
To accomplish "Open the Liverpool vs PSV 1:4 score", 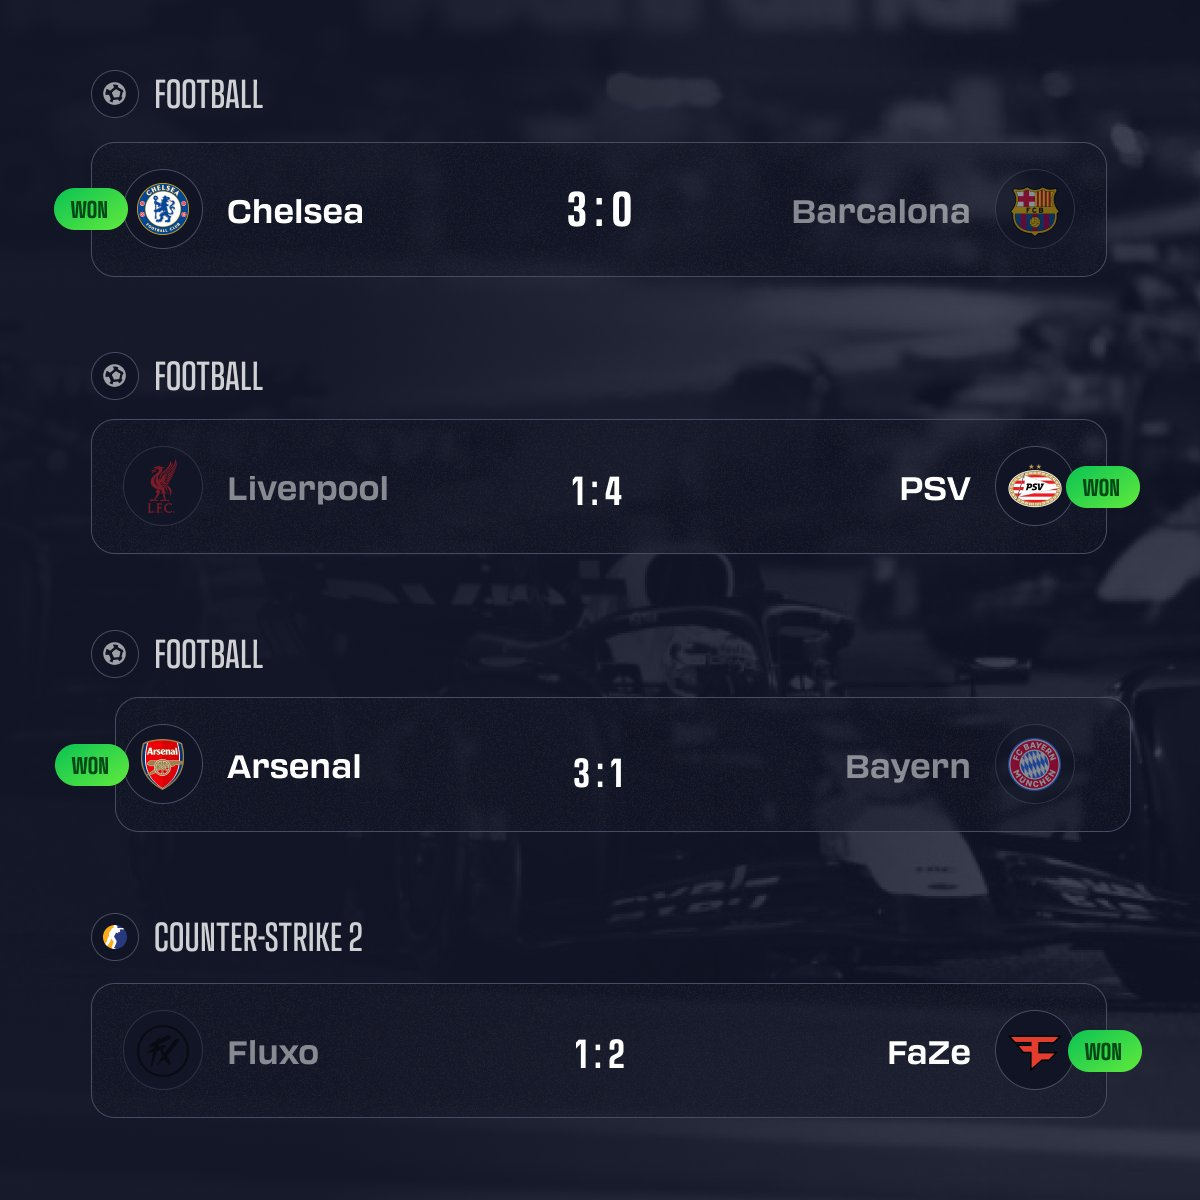I will [597, 490].
